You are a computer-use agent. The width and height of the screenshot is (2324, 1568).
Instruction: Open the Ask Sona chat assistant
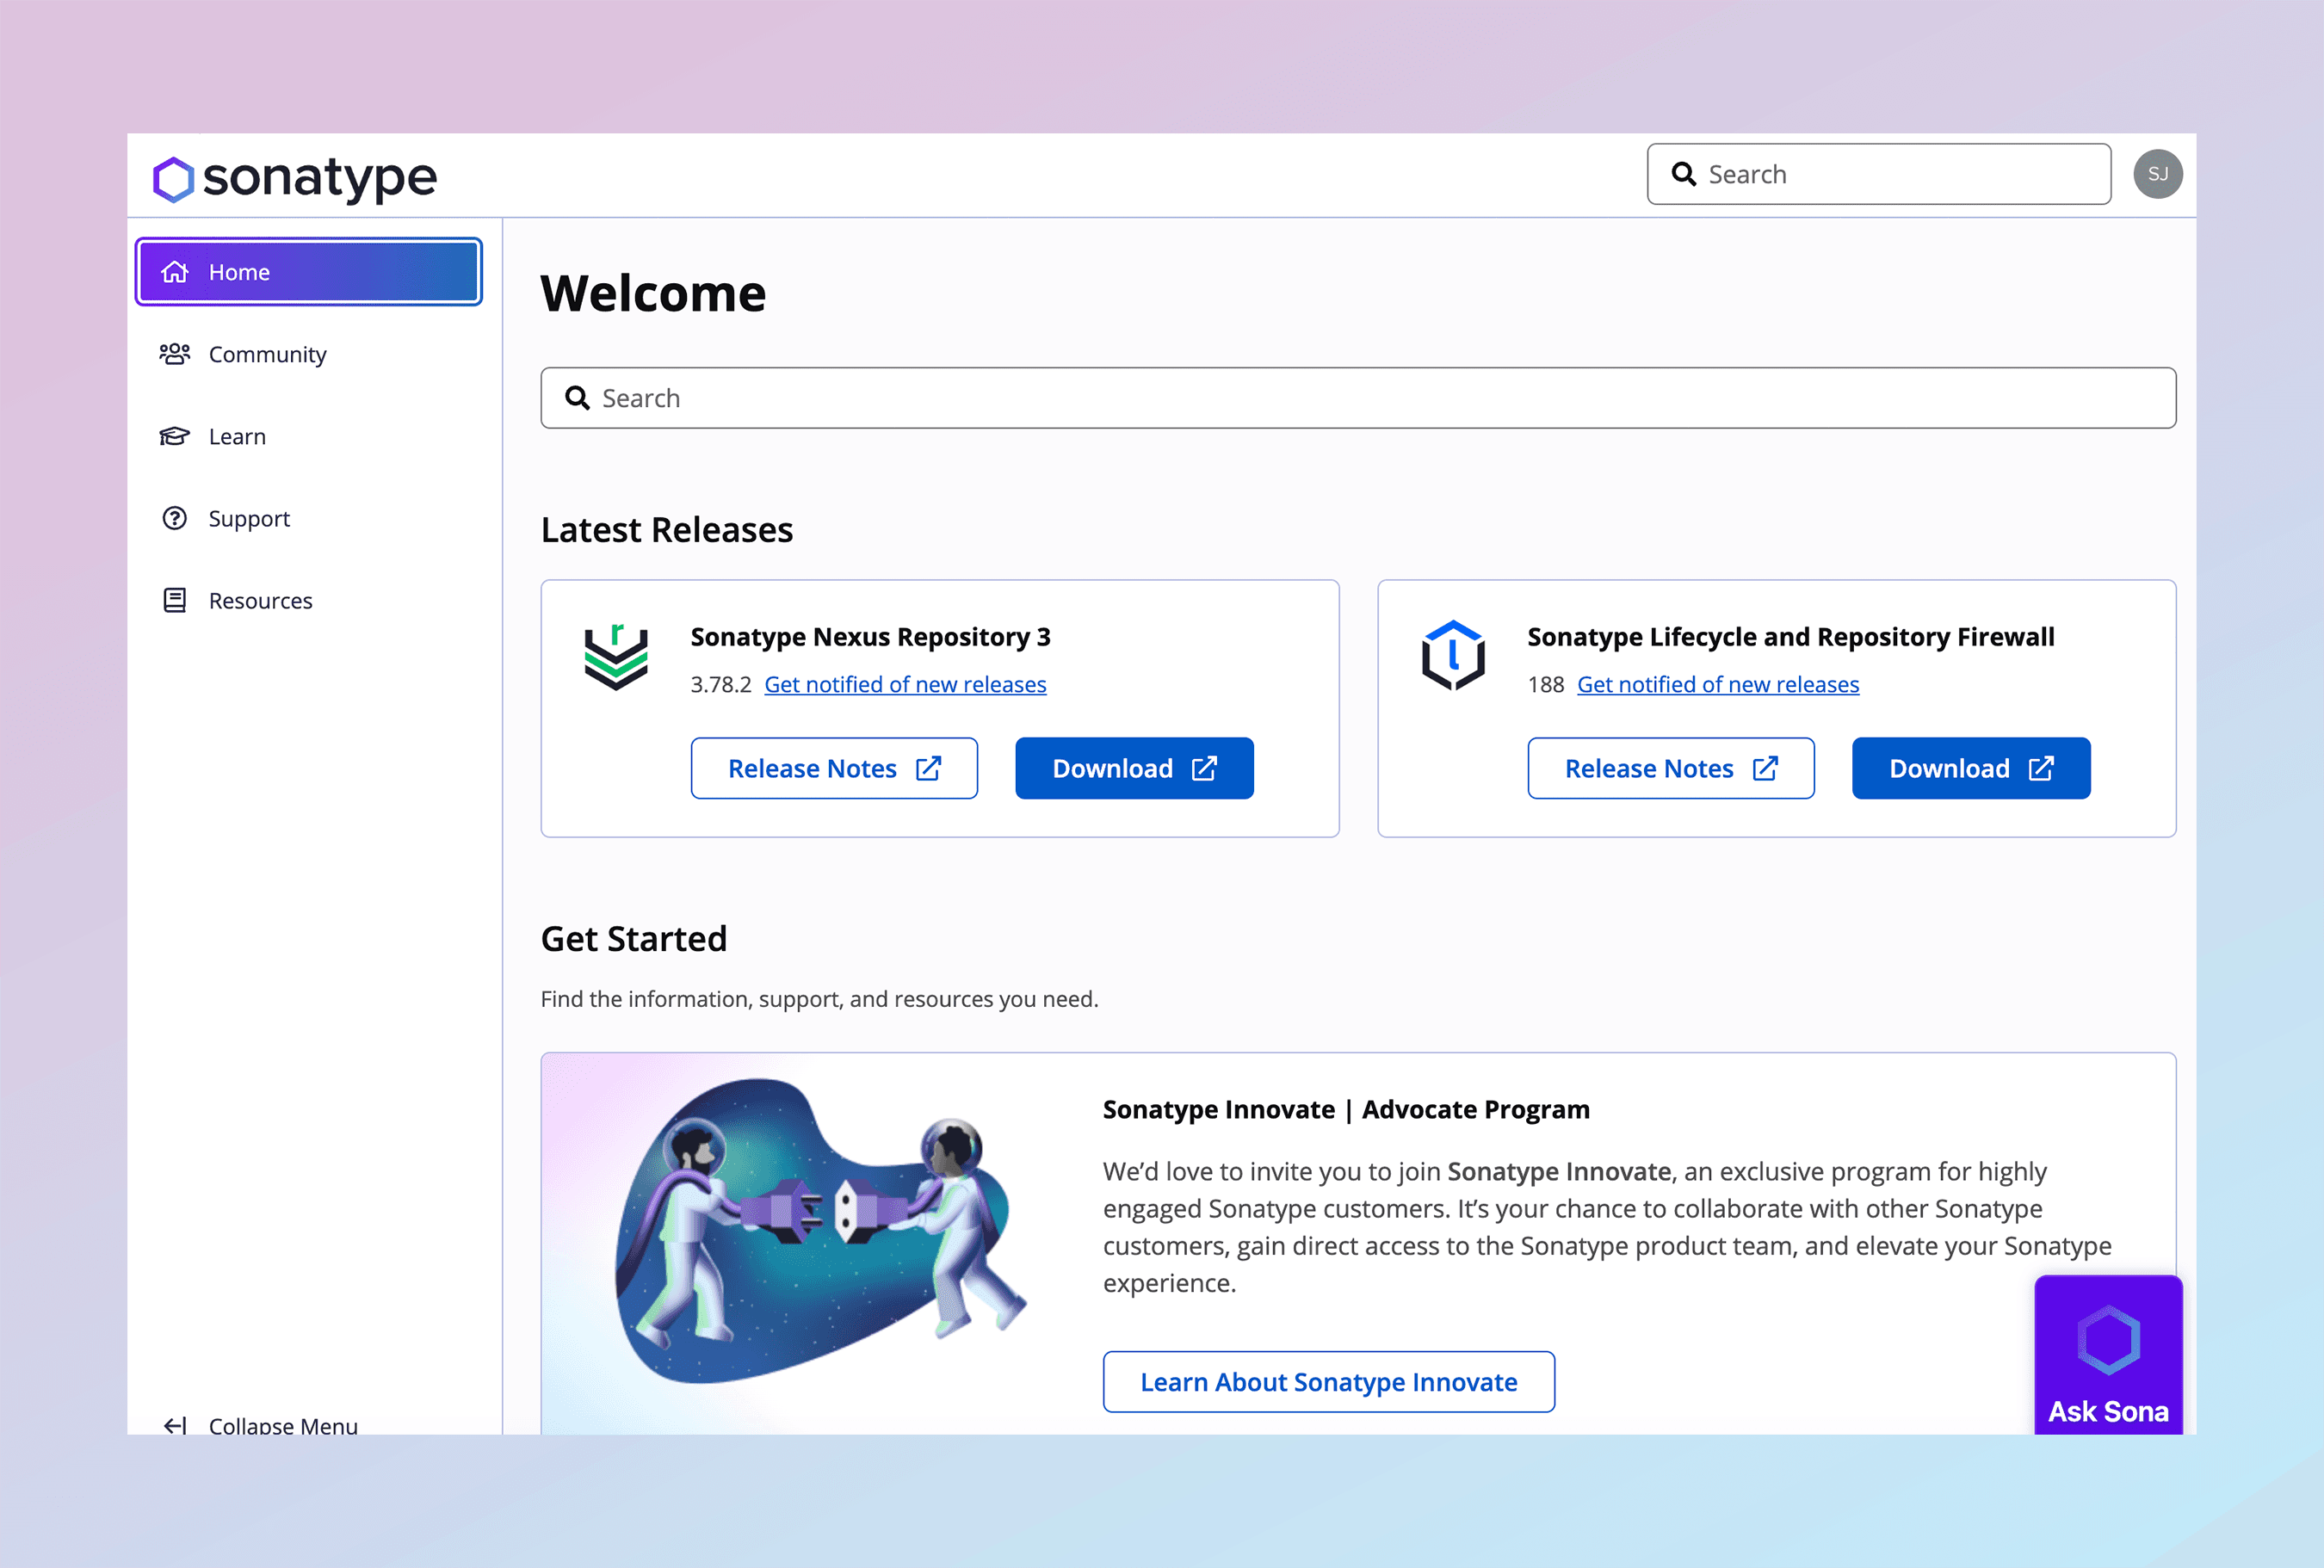[2108, 1355]
